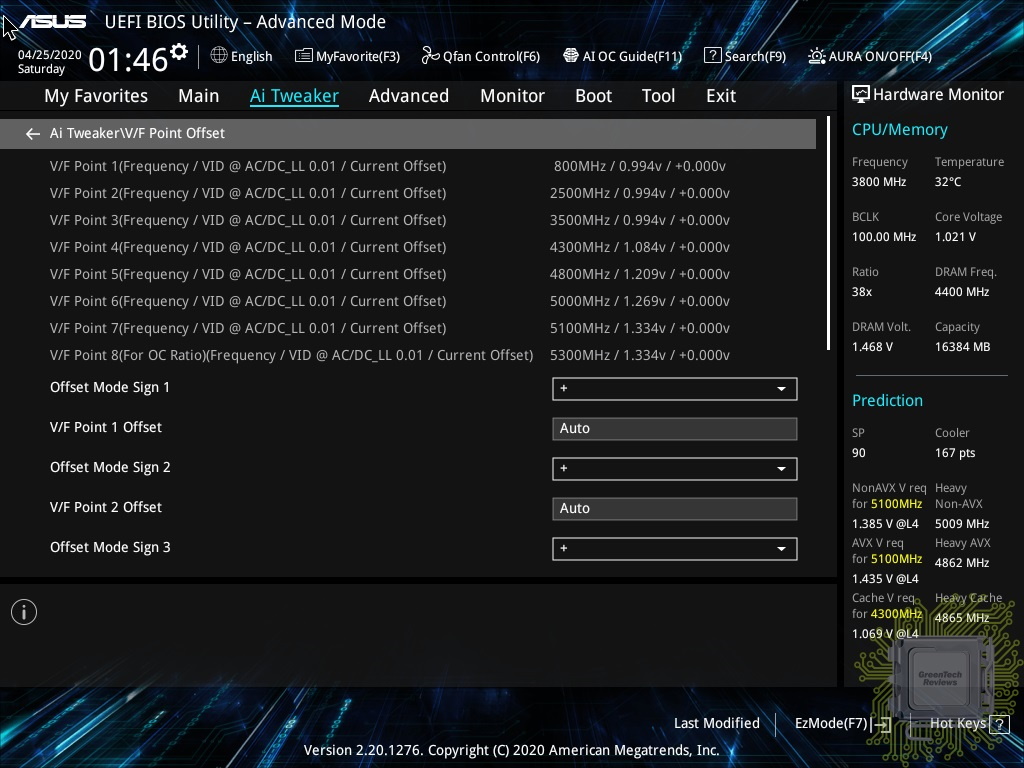Click the CPU/Memory heading

[x=899, y=130]
